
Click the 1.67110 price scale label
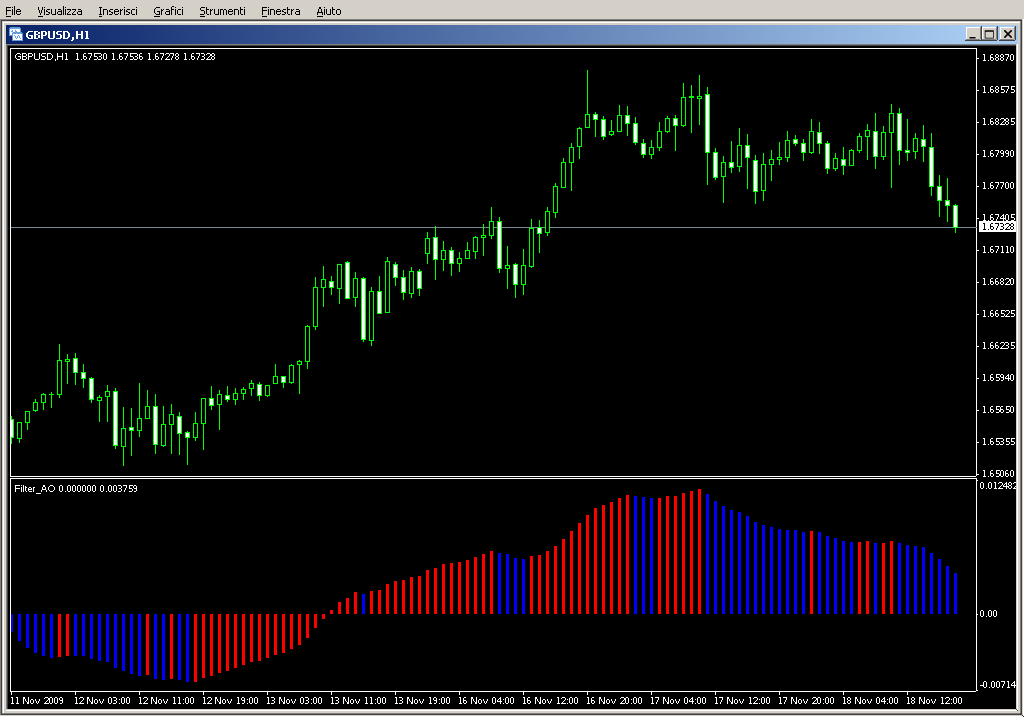click(x=998, y=249)
